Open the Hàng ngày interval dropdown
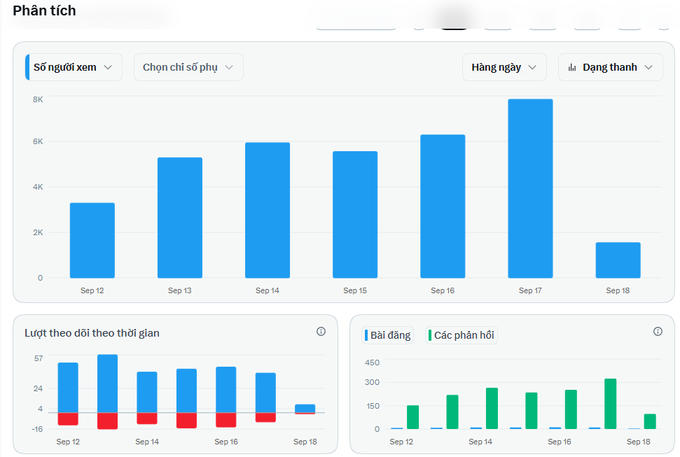Image resolution: width=680 pixels, height=457 pixels. point(504,67)
